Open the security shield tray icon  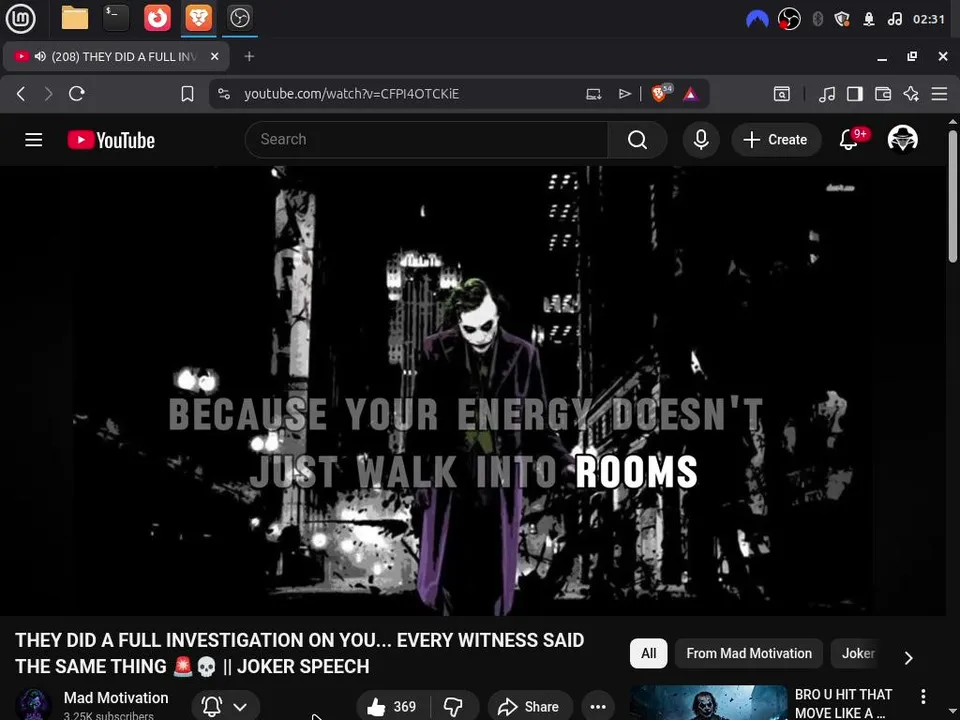click(x=842, y=20)
